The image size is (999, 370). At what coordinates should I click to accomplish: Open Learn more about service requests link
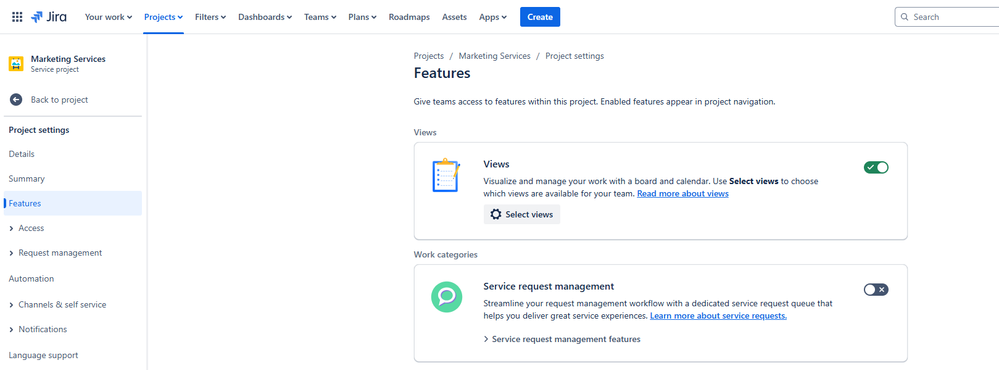718,316
